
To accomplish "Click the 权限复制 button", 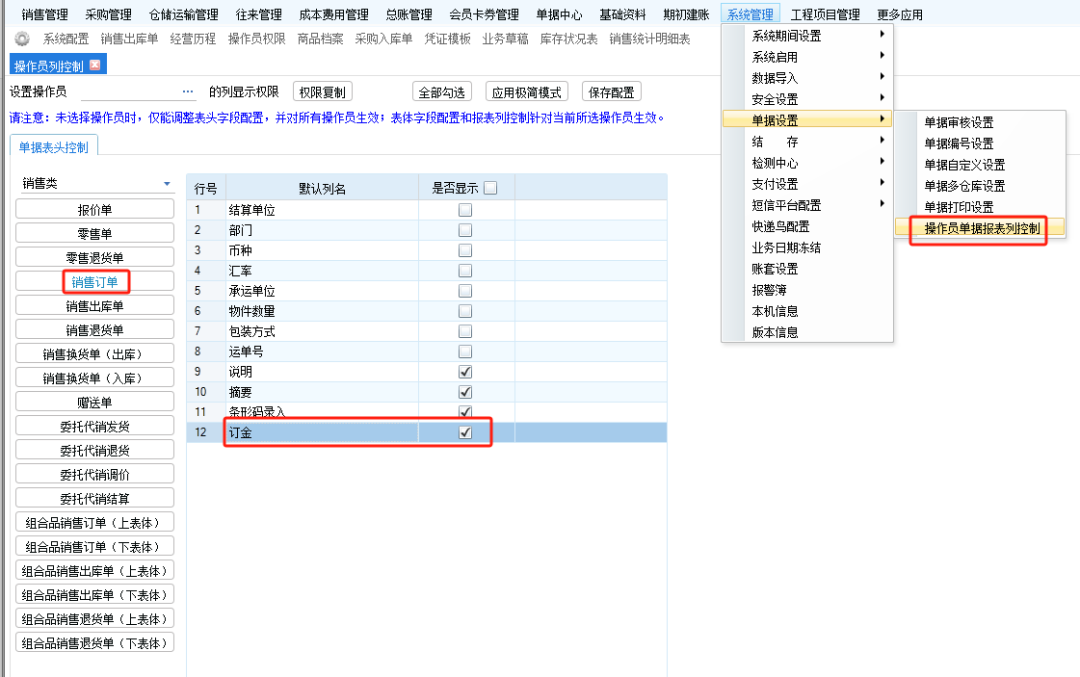I will click(323, 90).
